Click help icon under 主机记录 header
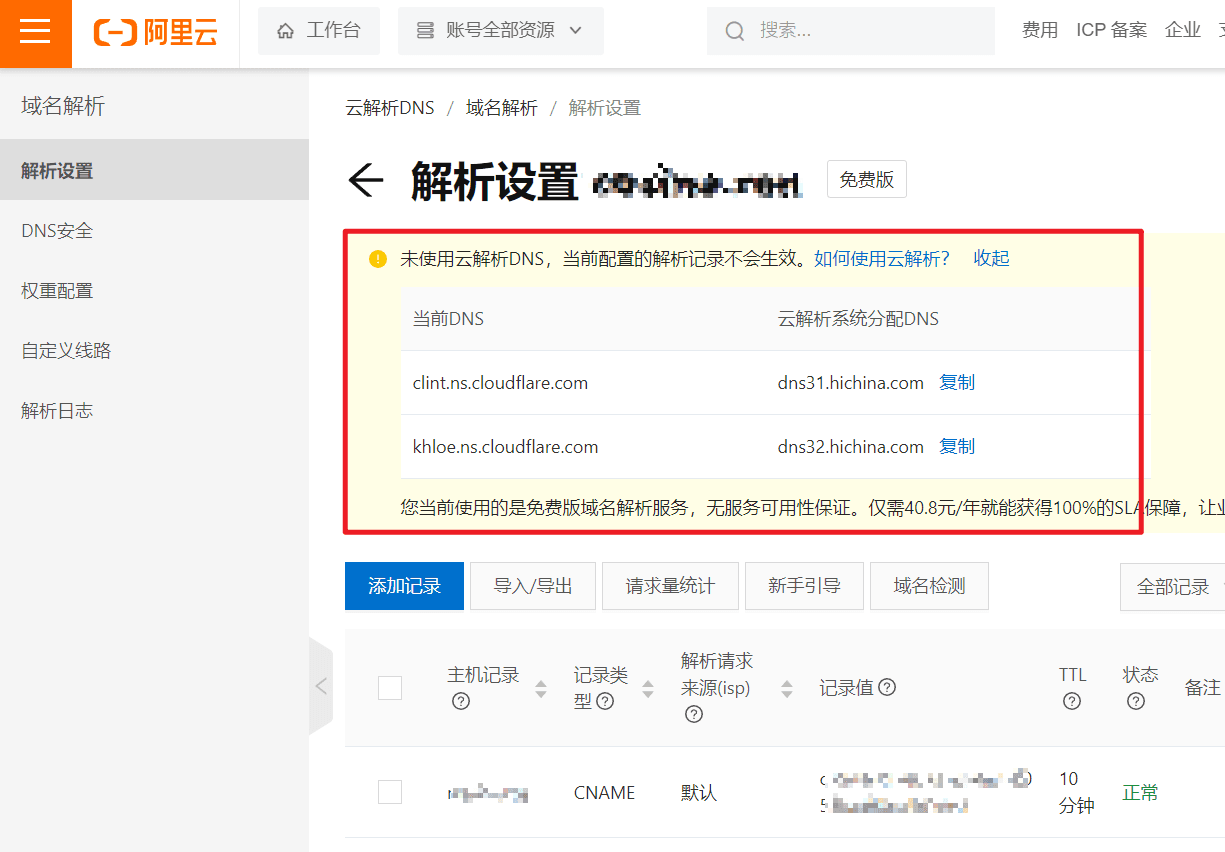 [461, 701]
